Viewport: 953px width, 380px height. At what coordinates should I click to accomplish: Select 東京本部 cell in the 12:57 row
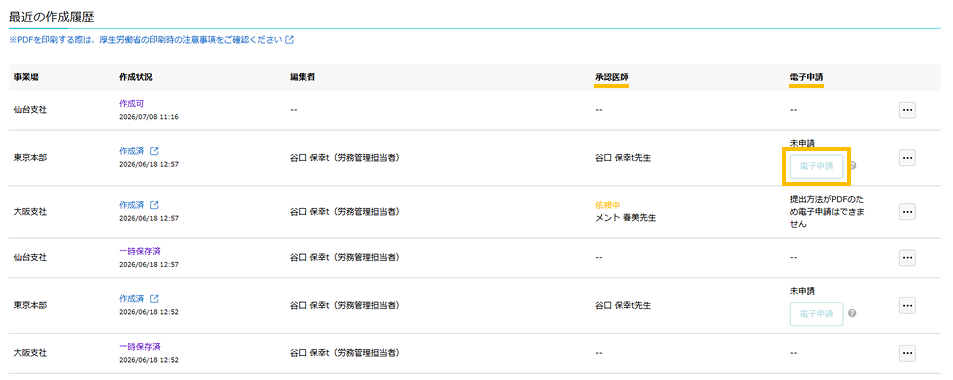30,157
